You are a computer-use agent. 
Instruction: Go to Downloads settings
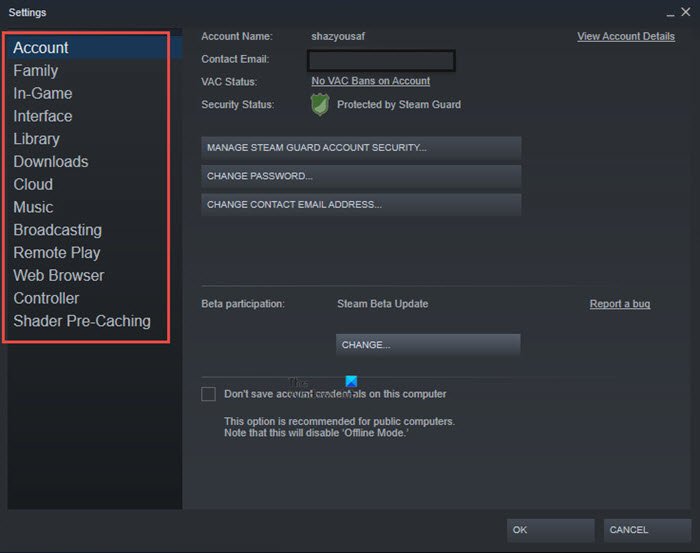pyautogui.click(x=50, y=162)
